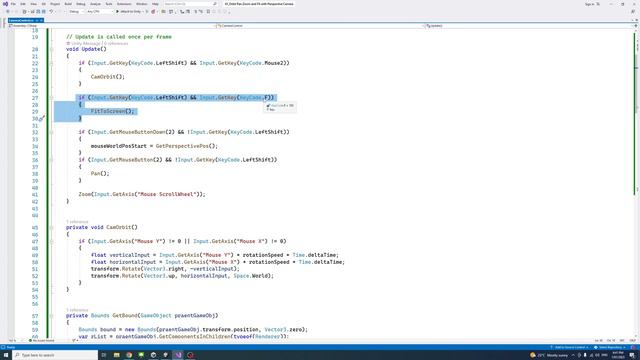
Task: Click the Attach to Unity button
Action: click(129, 12)
